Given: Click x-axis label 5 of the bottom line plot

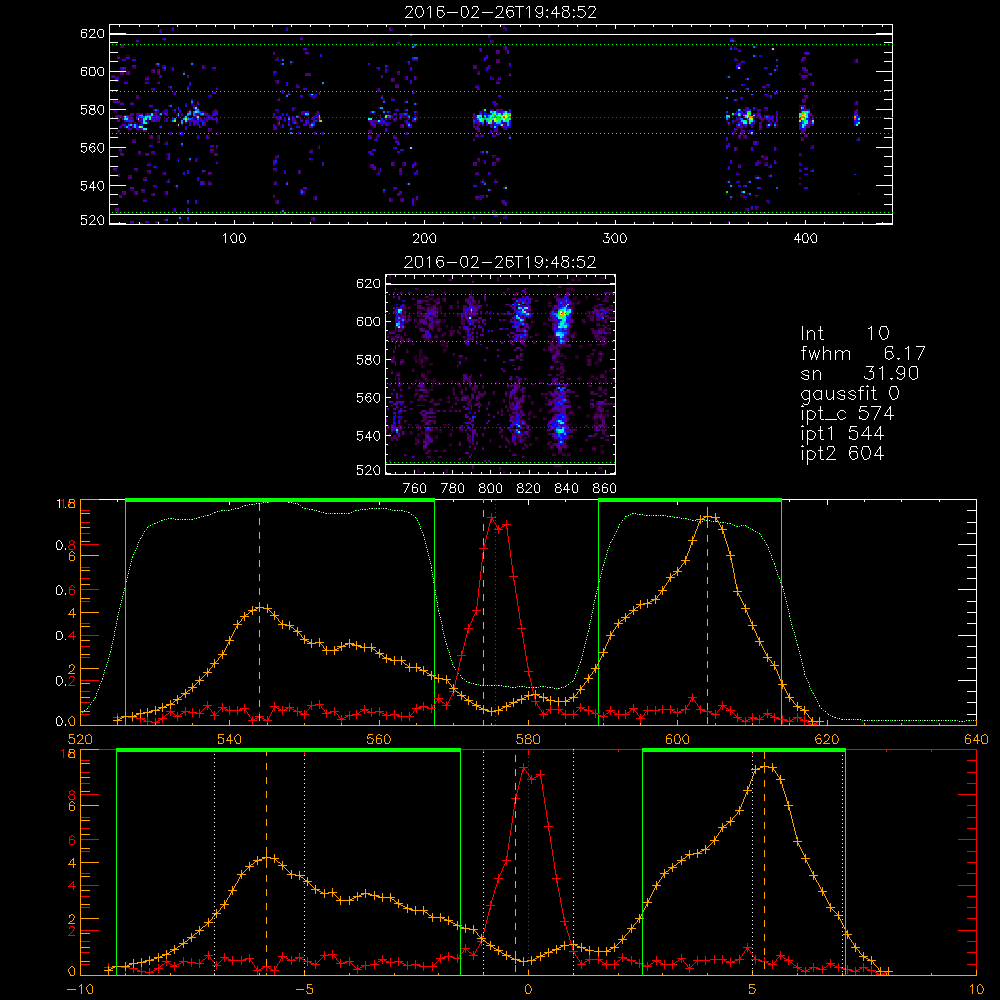Looking at the screenshot, I should [x=752, y=989].
